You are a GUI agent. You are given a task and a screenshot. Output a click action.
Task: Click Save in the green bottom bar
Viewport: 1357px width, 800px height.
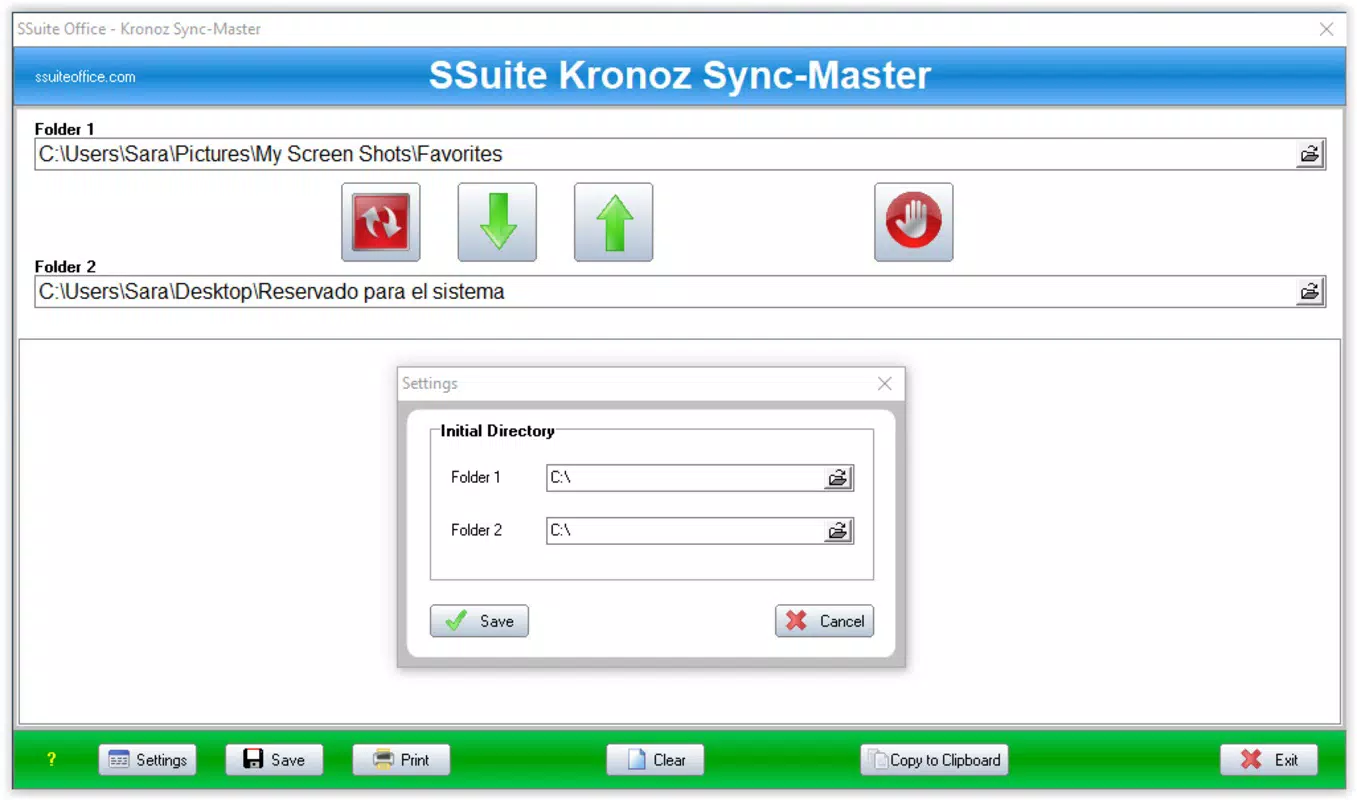[x=274, y=760]
